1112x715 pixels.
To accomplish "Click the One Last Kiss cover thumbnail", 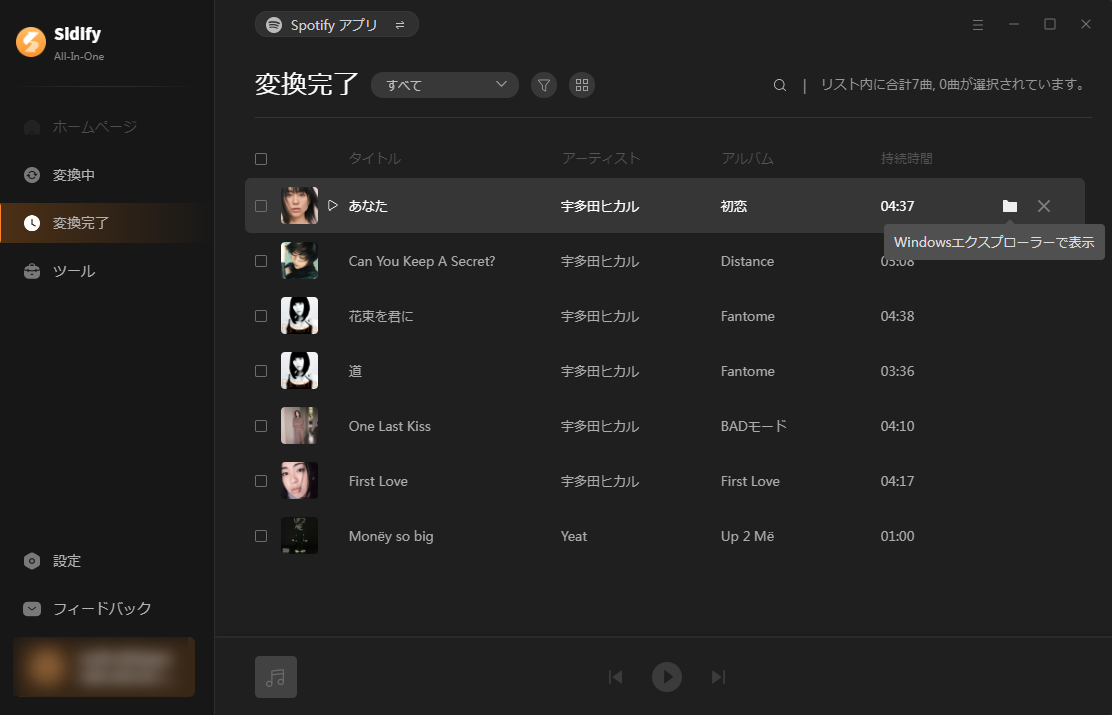I will pyautogui.click(x=299, y=426).
